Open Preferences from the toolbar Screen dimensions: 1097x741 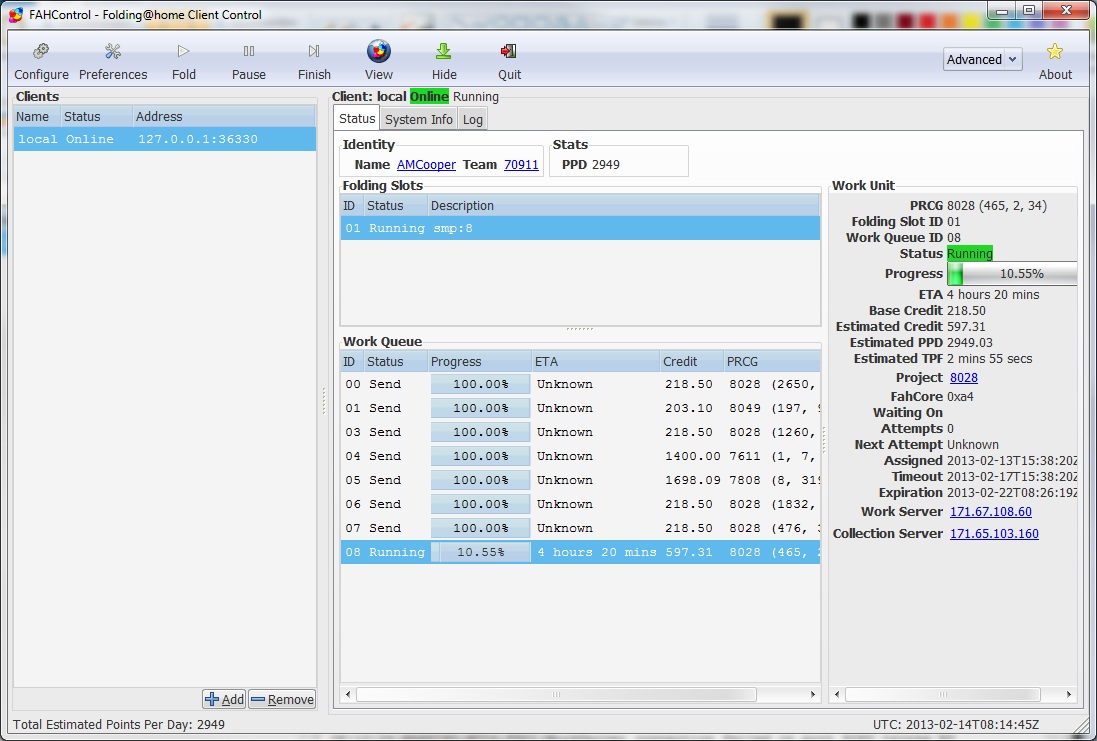click(113, 61)
